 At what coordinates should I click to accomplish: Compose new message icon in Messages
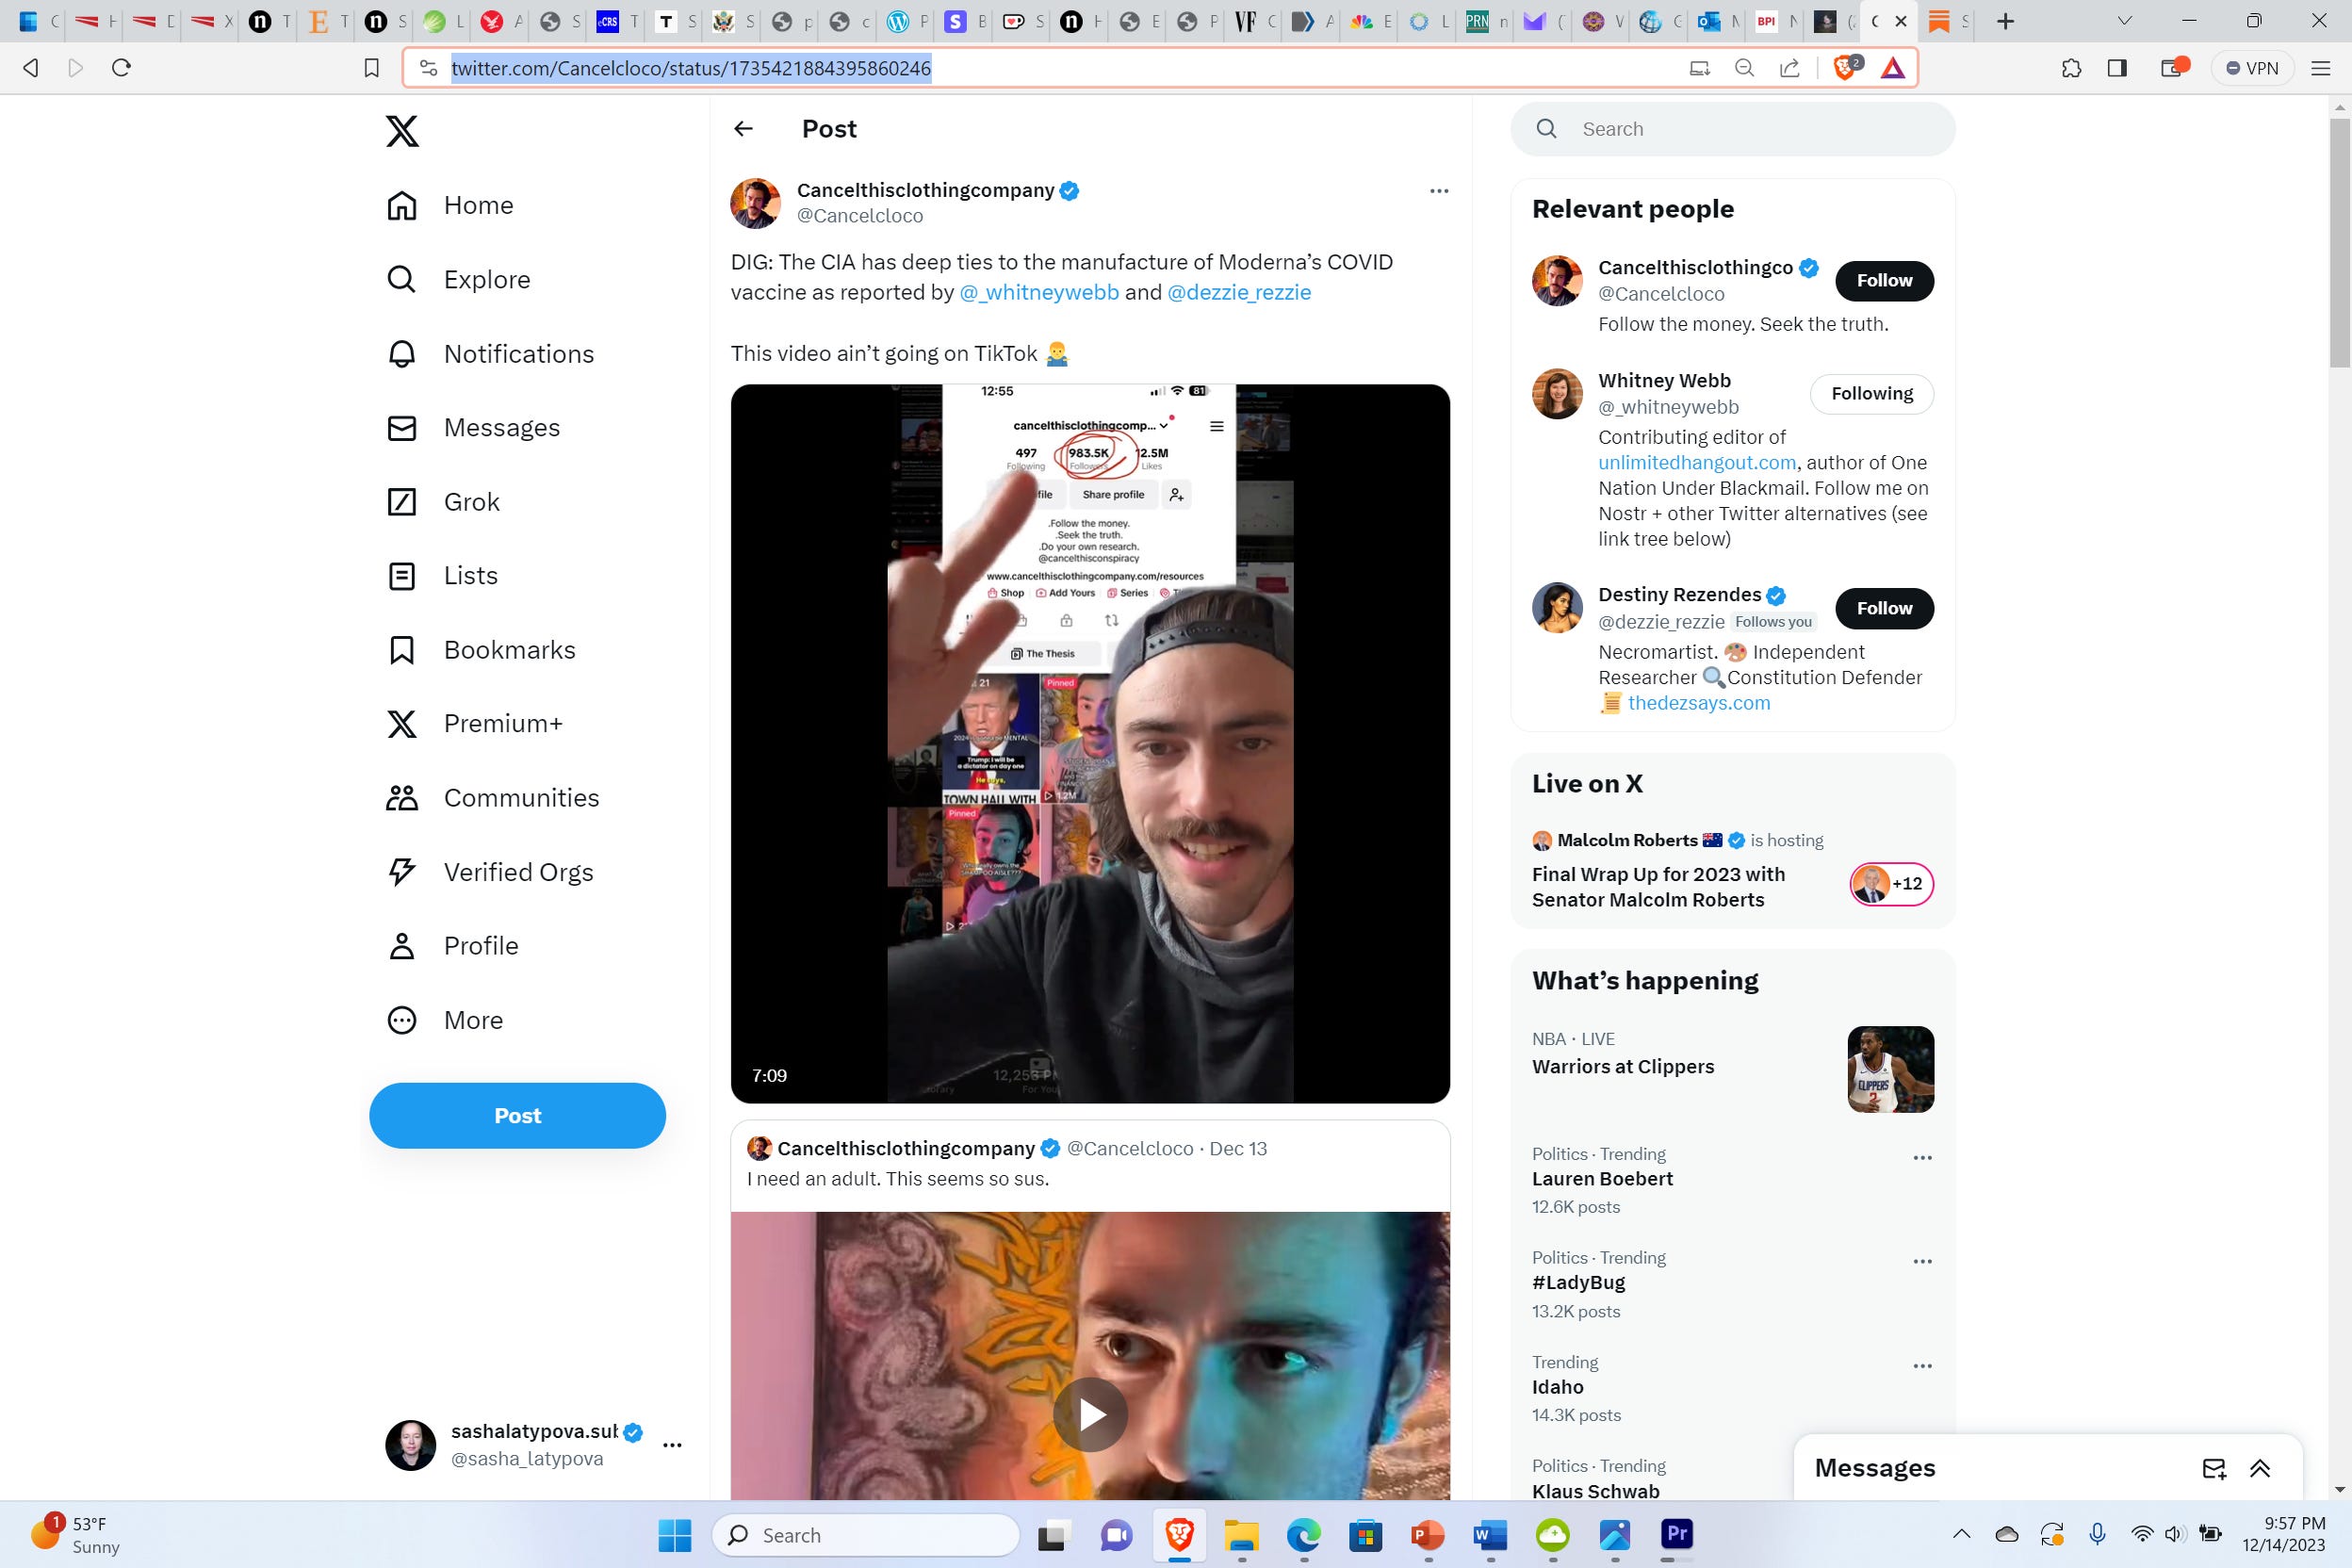point(2214,1468)
